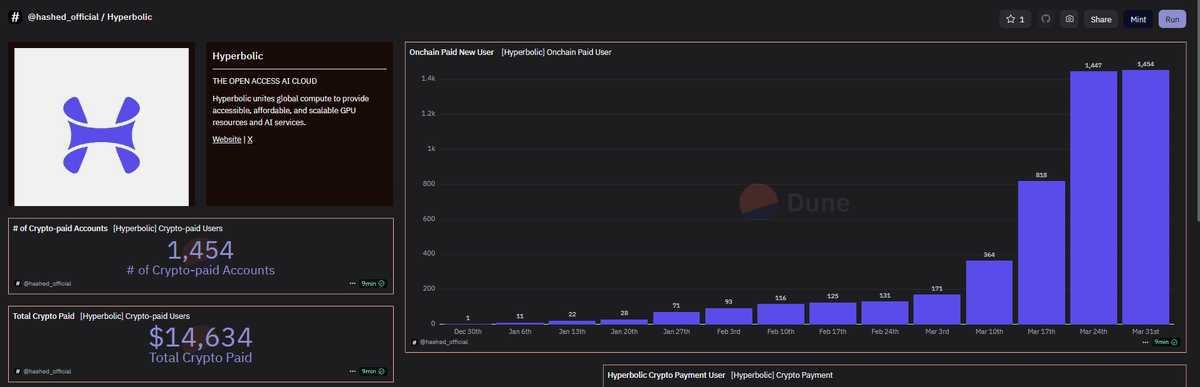Open @hashed_official under Crypto-paid Accounts widget
1200x387 pixels.
coord(47,284)
